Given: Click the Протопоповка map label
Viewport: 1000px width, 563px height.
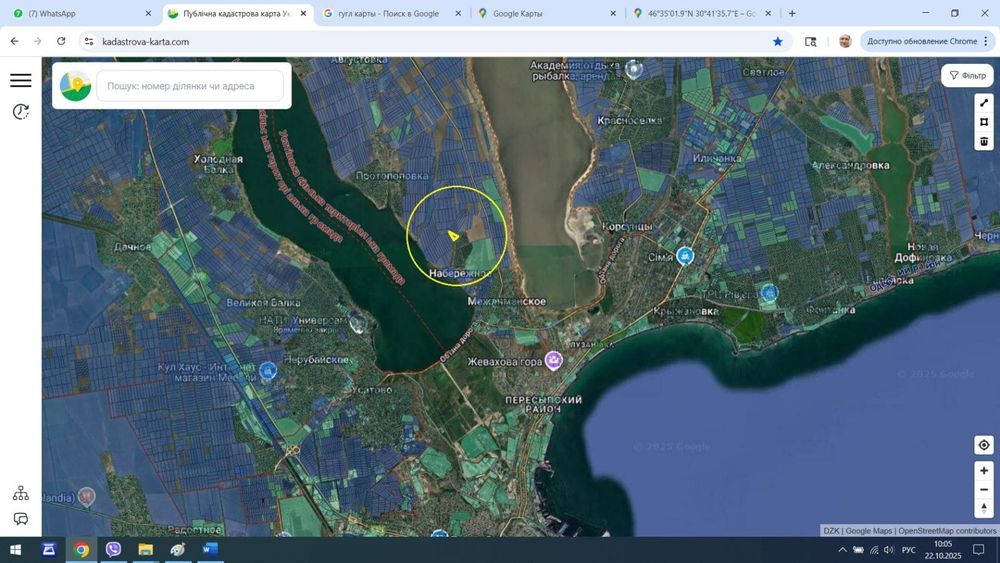Looking at the screenshot, I should coord(392,175).
